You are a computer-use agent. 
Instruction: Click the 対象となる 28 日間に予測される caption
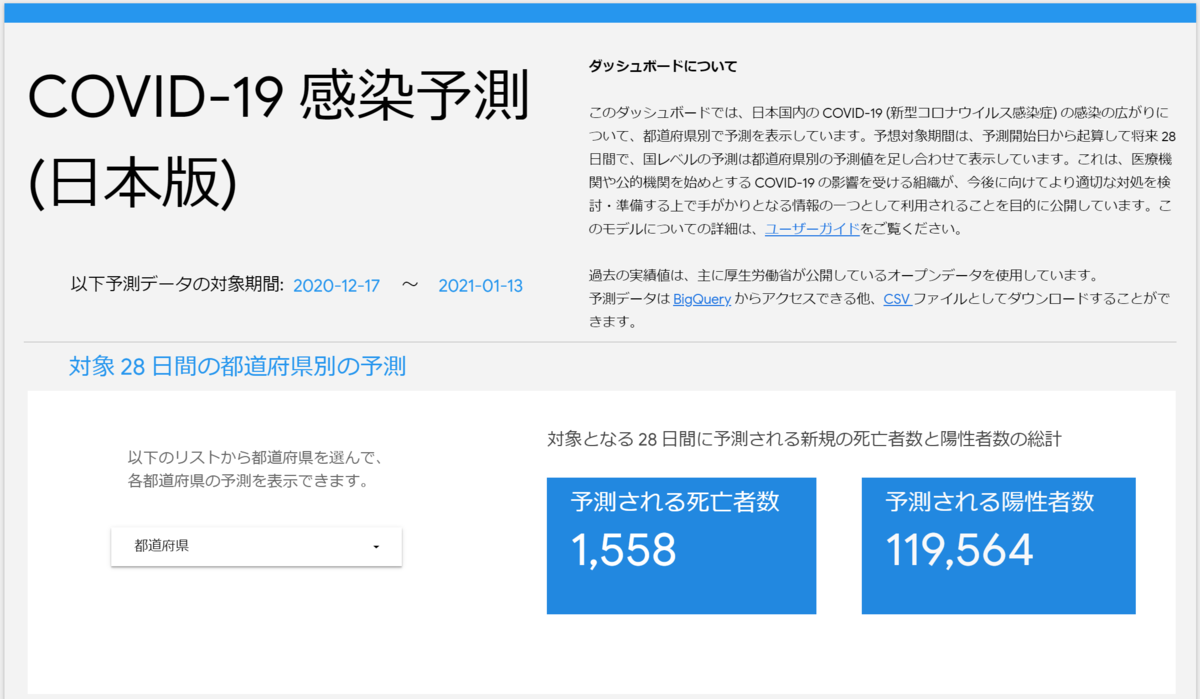point(804,438)
